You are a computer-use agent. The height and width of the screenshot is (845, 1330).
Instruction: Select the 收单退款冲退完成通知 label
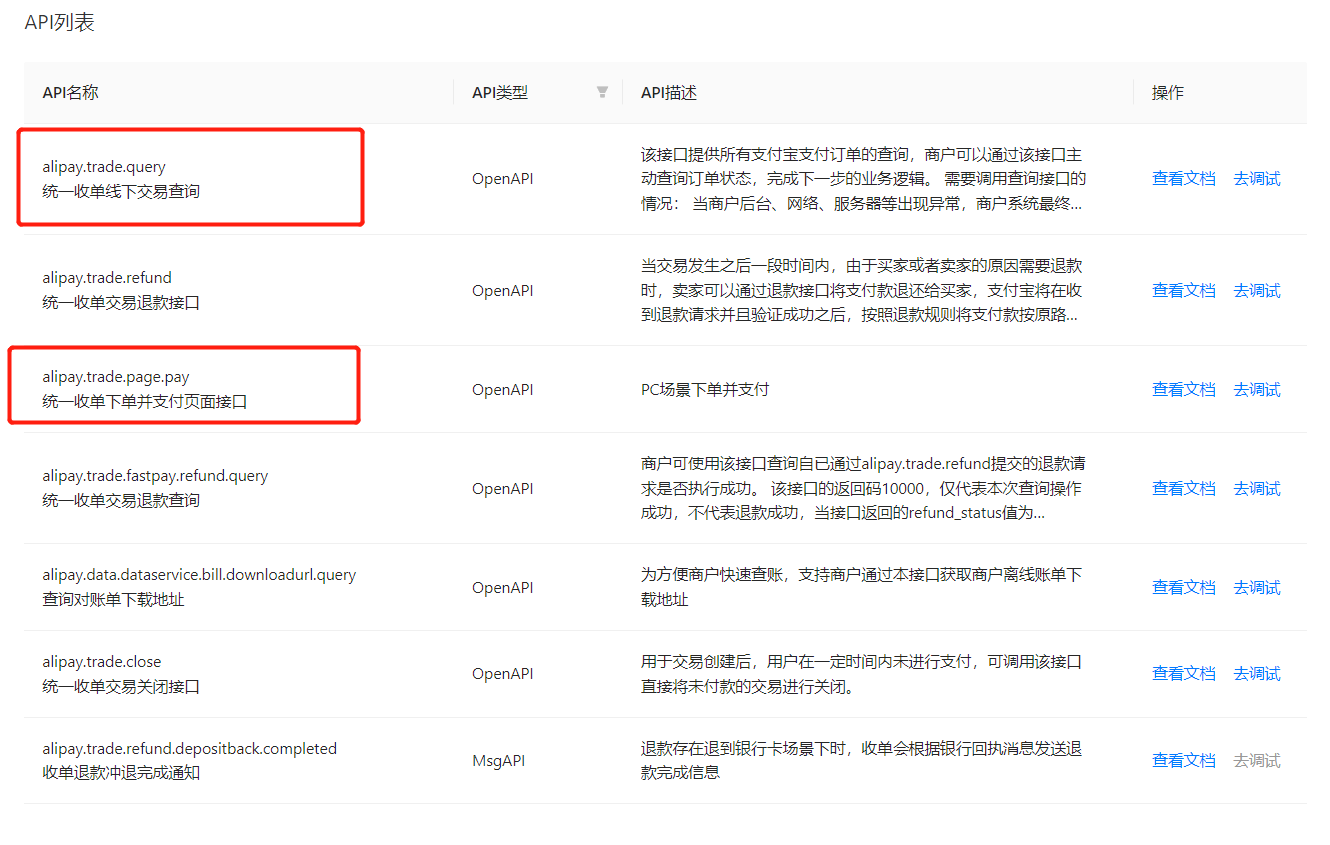point(121,773)
